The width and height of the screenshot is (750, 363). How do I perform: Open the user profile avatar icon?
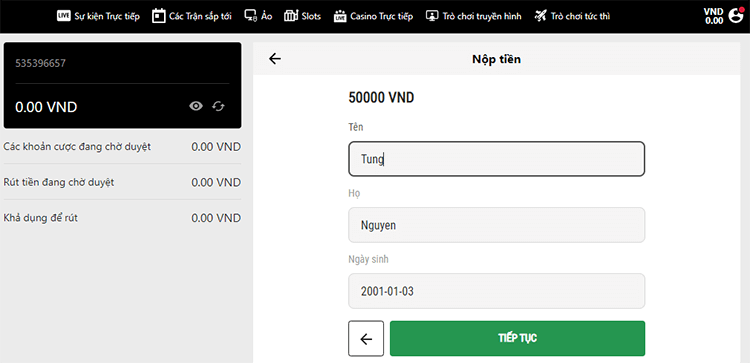(735, 15)
